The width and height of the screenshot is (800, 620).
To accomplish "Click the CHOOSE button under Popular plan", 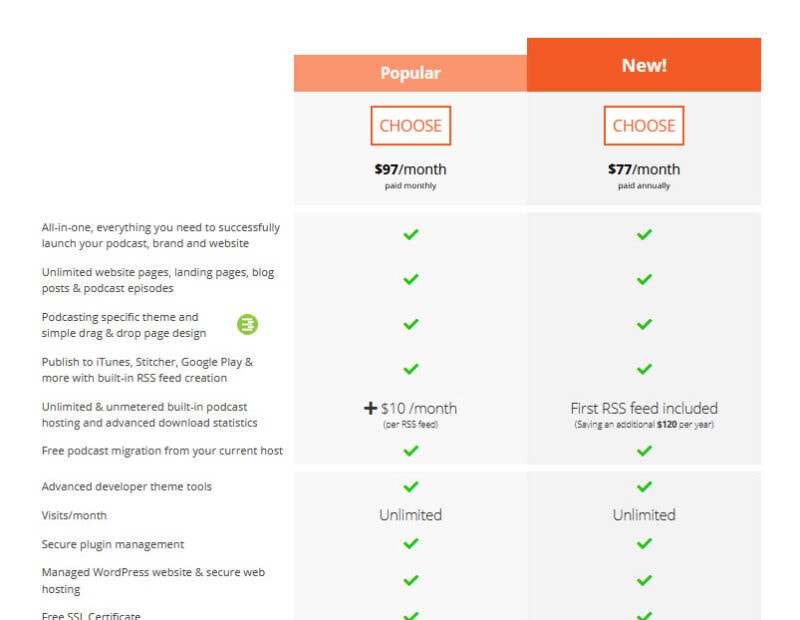I will click(x=411, y=126).
